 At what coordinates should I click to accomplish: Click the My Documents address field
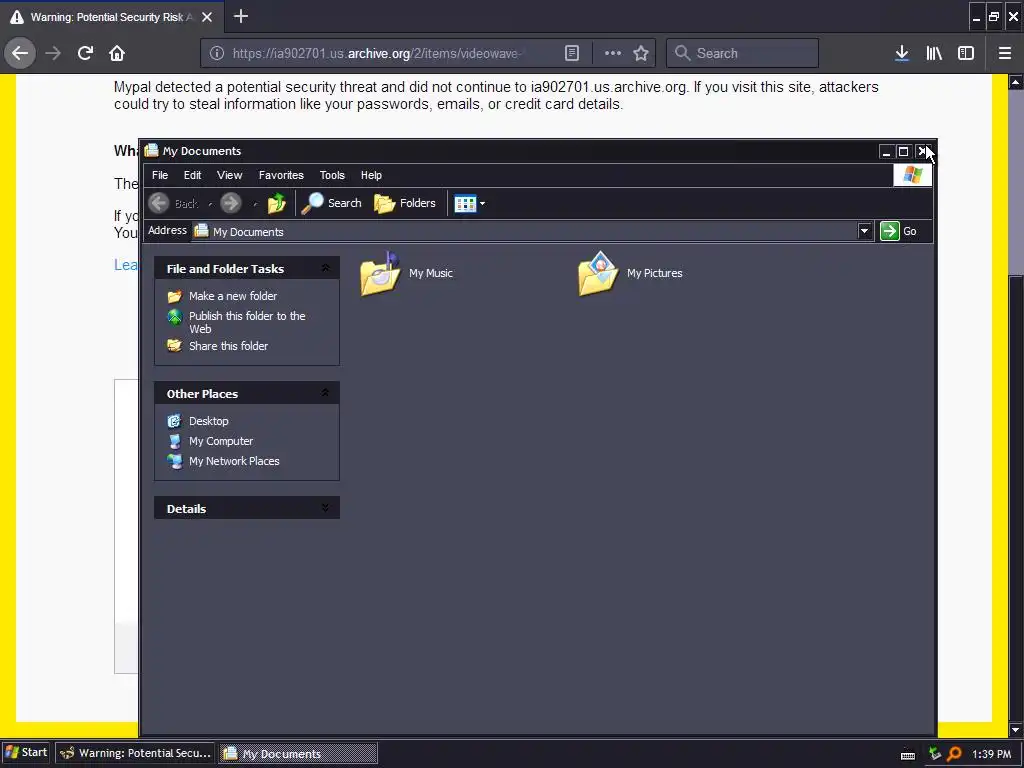[524, 231]
